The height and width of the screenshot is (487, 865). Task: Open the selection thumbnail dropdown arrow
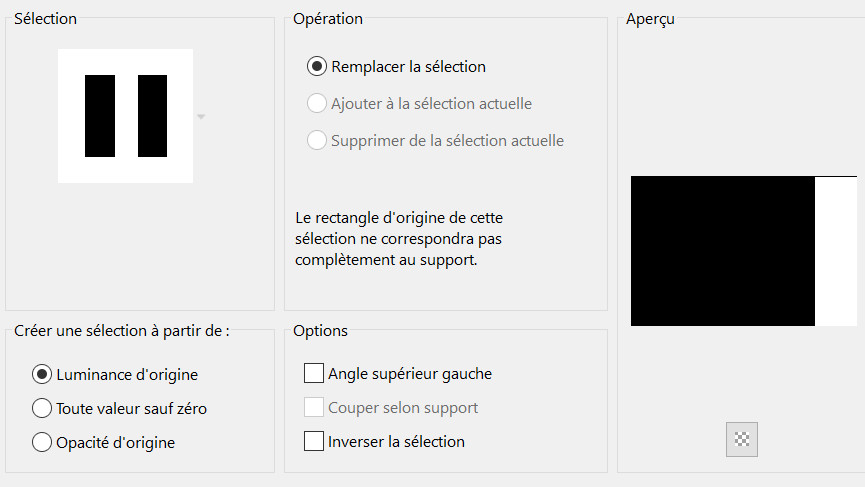(x=201, y=117)
